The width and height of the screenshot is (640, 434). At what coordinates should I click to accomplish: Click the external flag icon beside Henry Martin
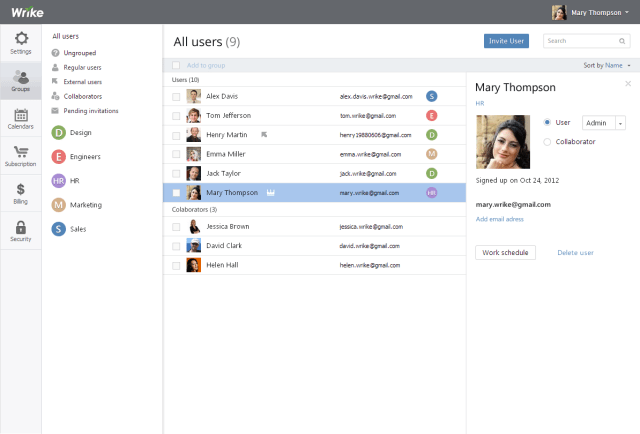[x=264, y=134]
